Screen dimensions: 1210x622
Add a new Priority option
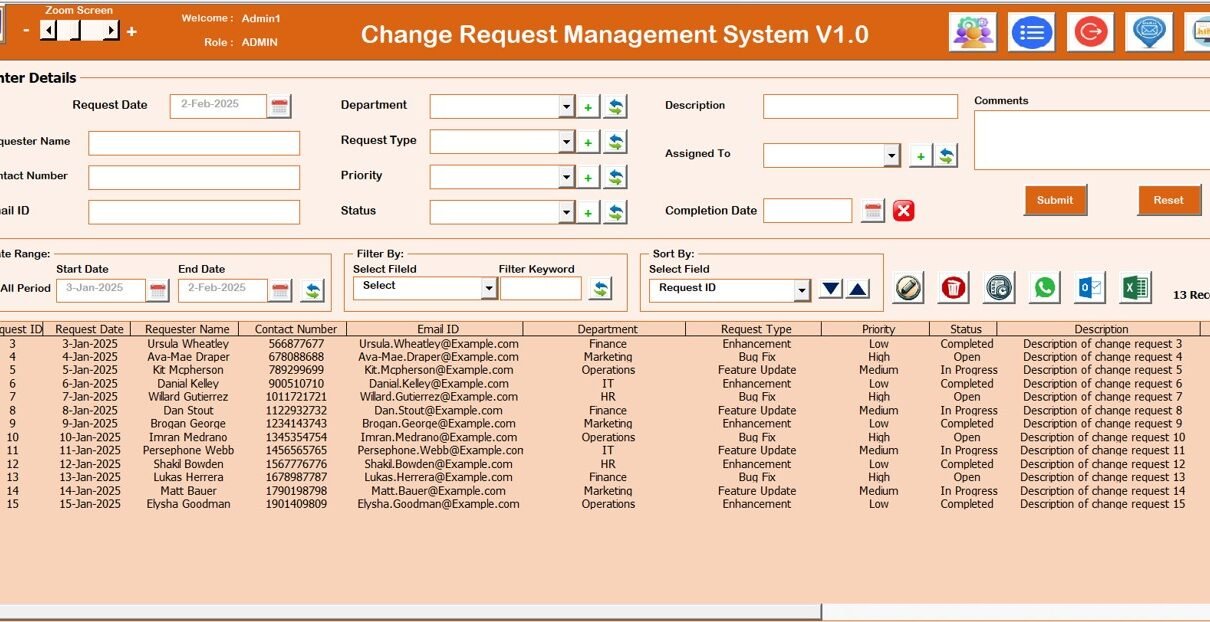click(588, 178)
